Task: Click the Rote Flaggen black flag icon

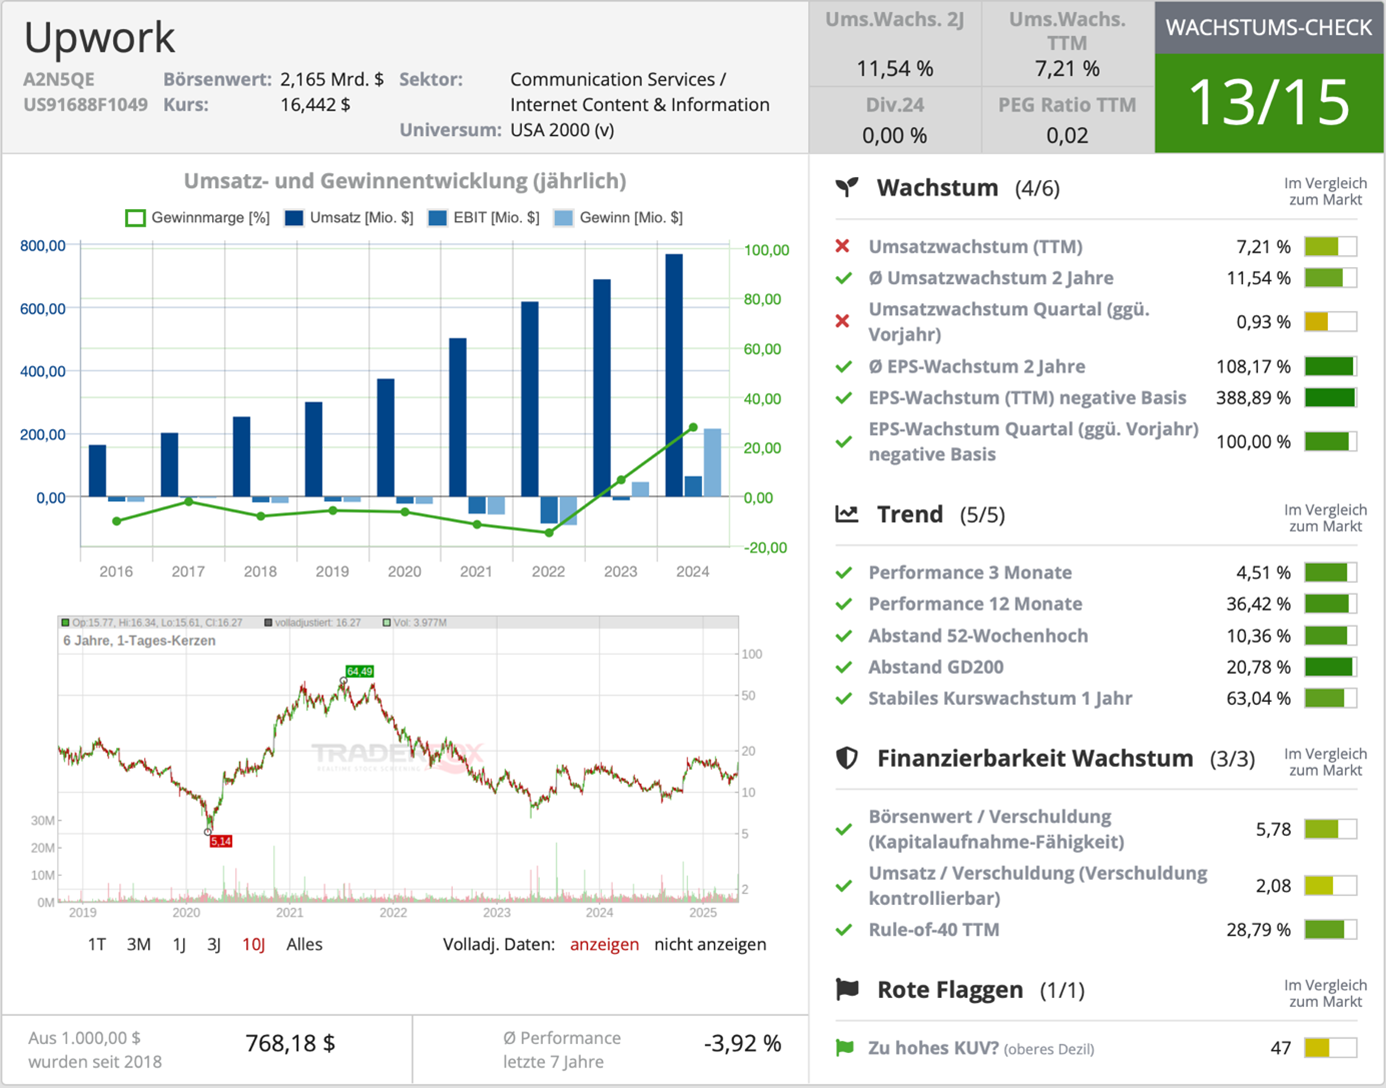Action: pos(847,989)
